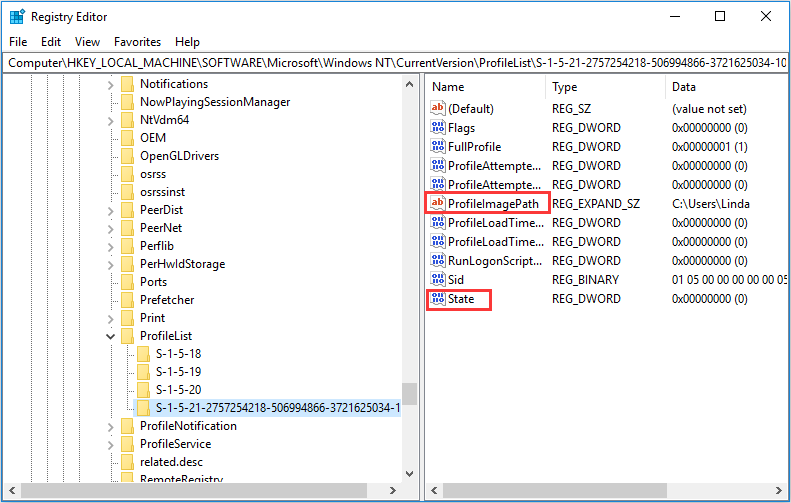Click the tree pane scroll up arrow
This screenshot has height=503, width=791.
410,84
